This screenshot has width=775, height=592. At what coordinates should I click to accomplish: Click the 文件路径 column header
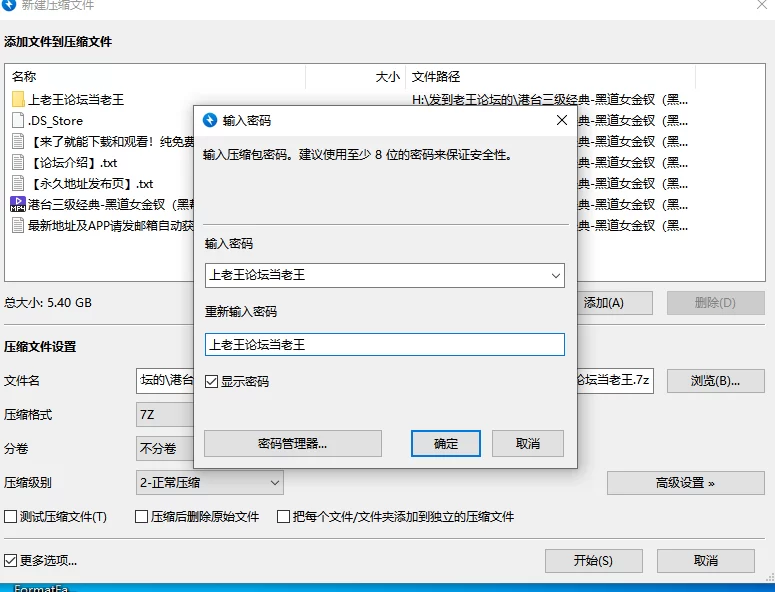pyautogui.click(x=550, y=77)
